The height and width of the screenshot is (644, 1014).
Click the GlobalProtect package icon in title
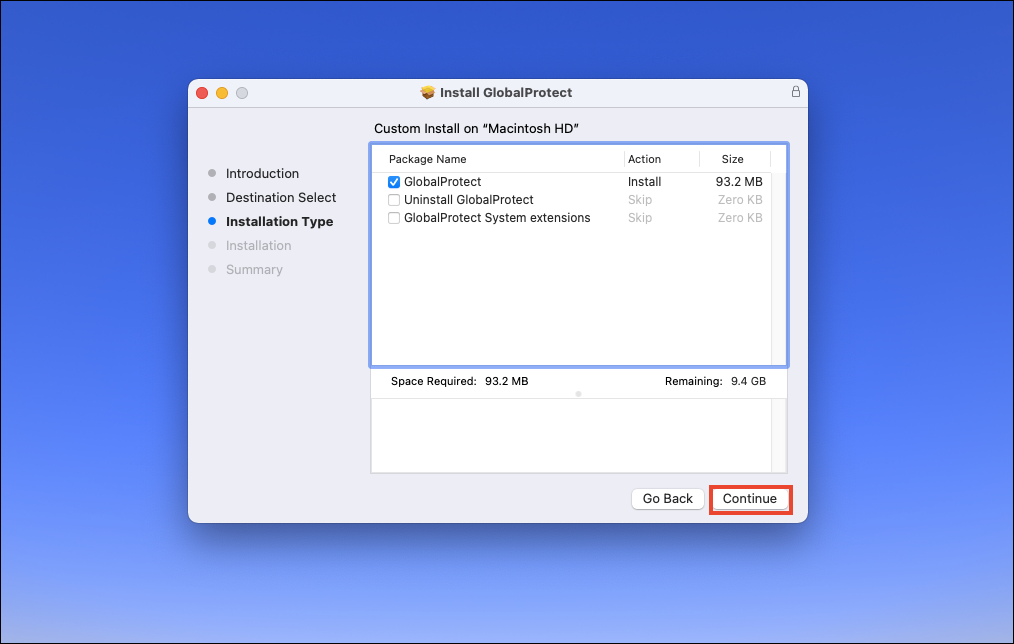(427, 92)
